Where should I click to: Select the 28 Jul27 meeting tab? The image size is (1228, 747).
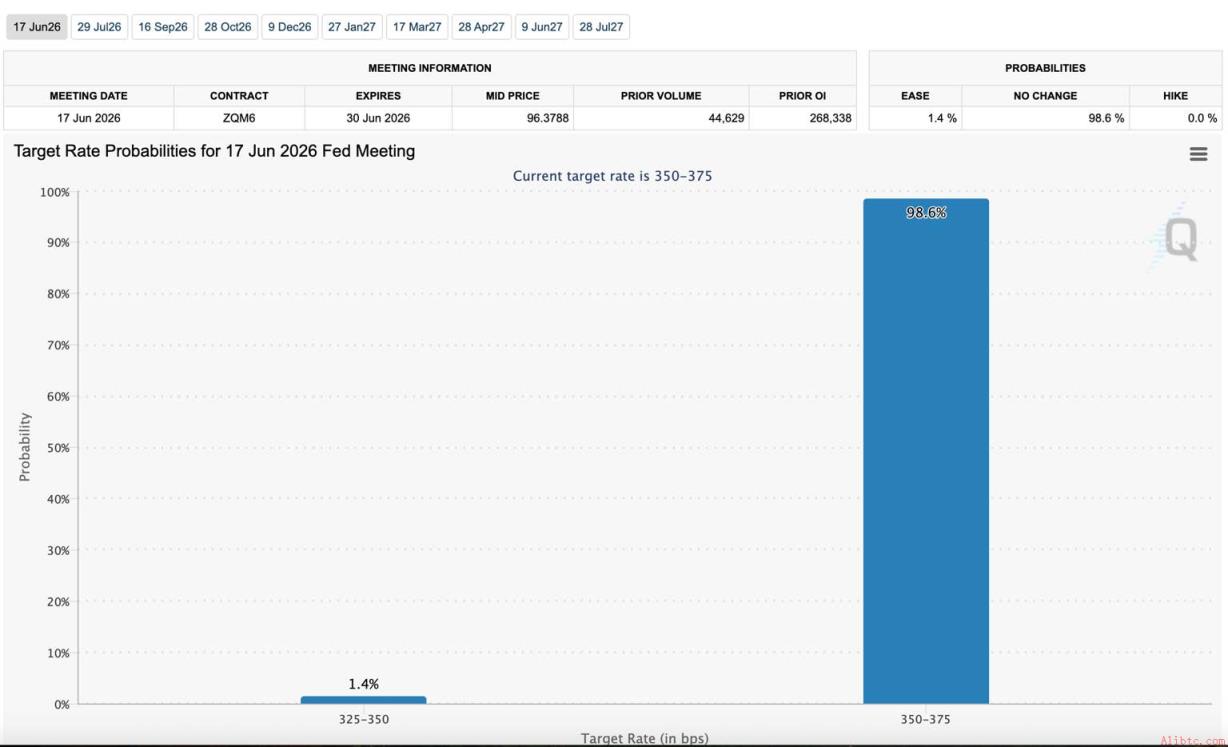601,27
